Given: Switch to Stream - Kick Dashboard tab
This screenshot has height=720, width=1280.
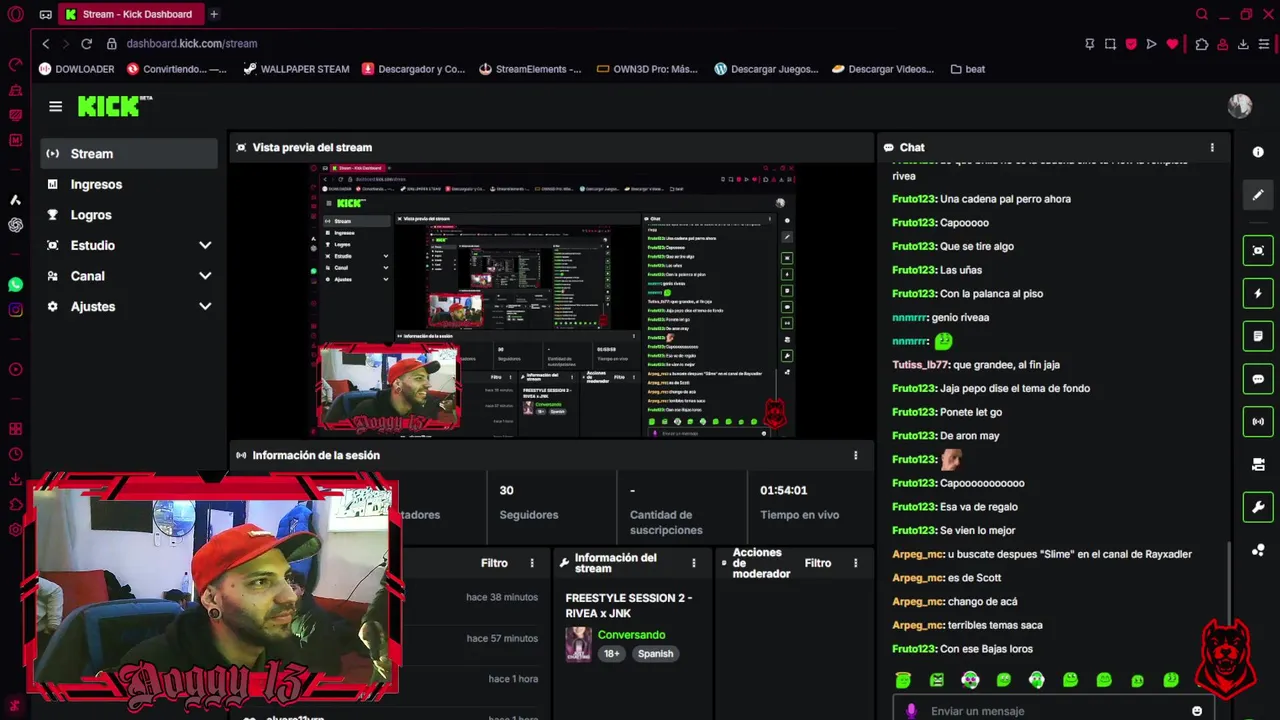Looking at the screenshot, I should tap(130, 14).
